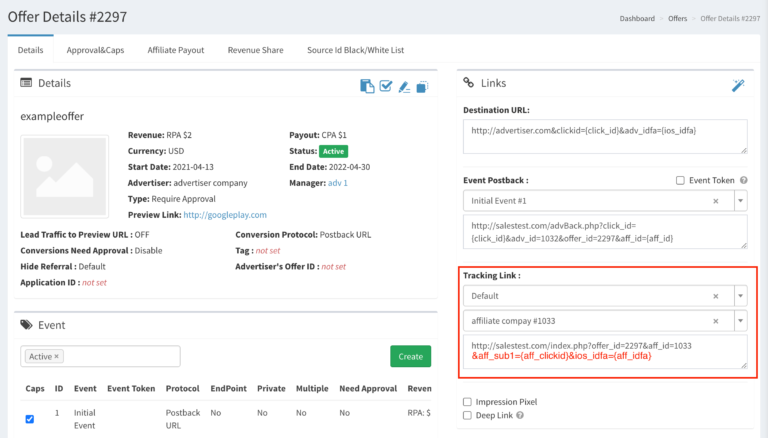Check the Impression Pixel checkbox

tap(468, 402)
